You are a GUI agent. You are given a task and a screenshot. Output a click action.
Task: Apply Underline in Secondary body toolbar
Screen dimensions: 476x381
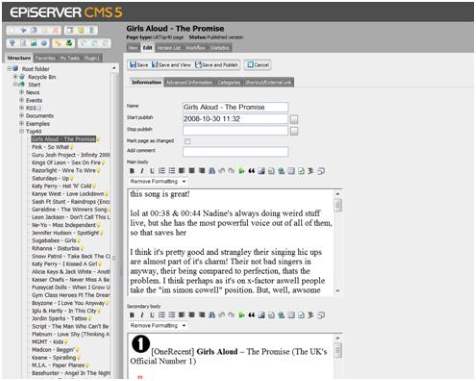[152, 315]
